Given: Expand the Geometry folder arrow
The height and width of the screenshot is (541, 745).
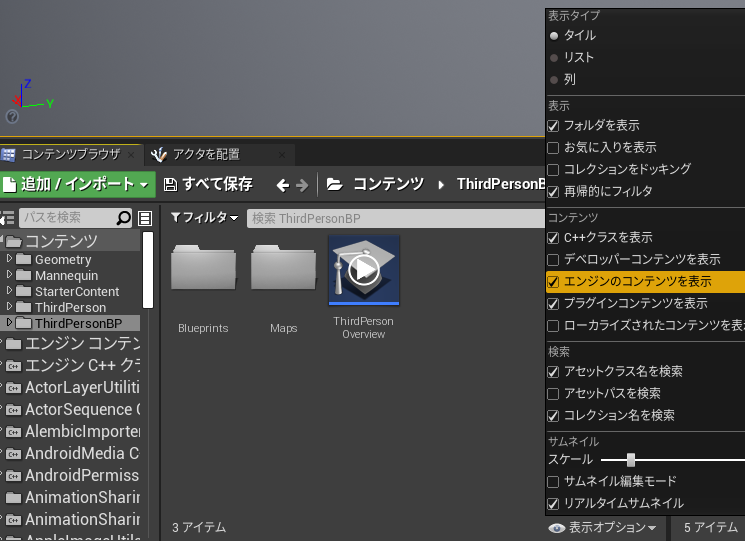Looking at the screenshot, I should [x=9, y=258].
